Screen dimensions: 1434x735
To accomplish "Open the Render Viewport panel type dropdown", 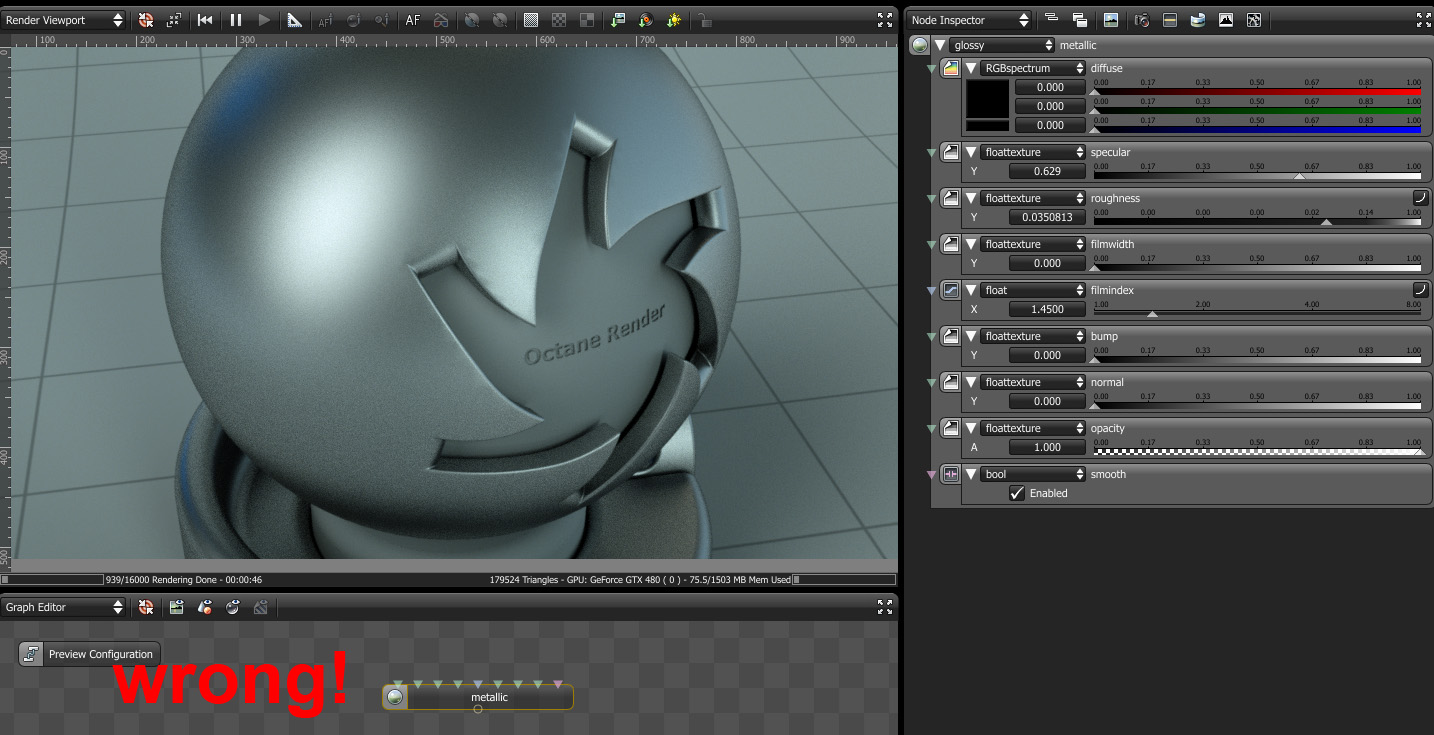I will (x=64, y=20).
